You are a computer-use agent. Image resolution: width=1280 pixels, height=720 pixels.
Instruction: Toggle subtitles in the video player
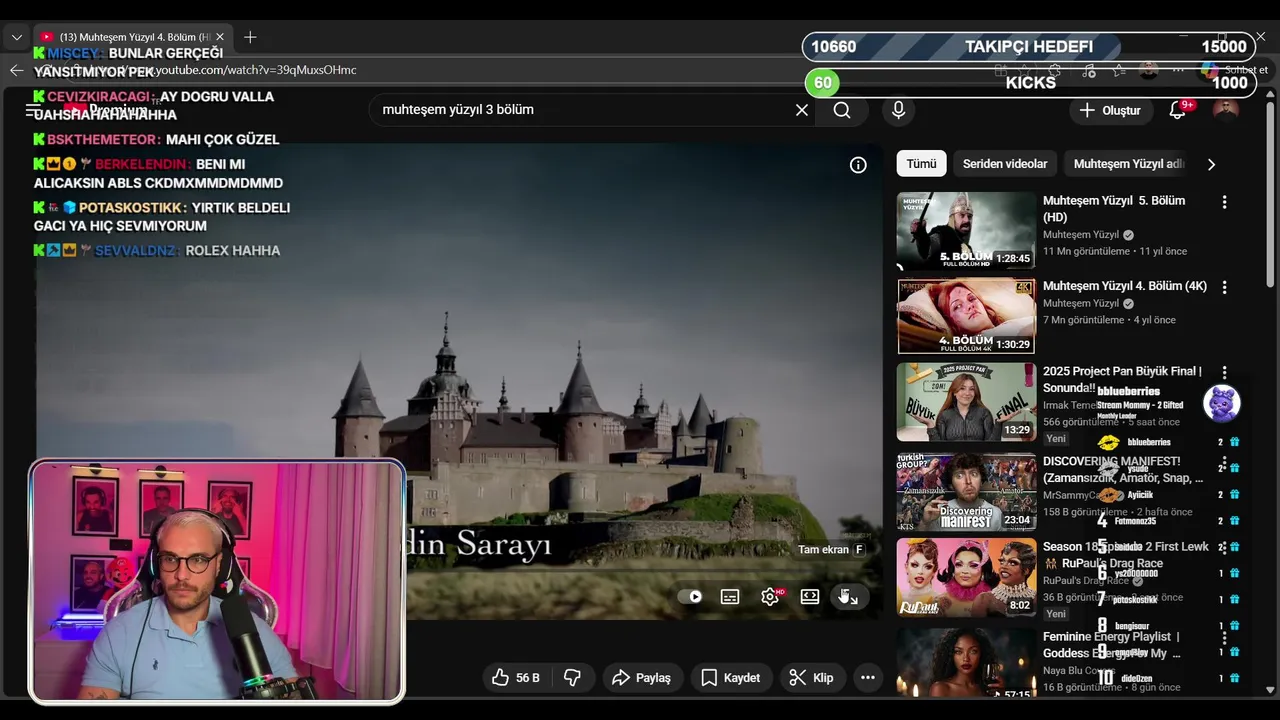click(730, 596)
